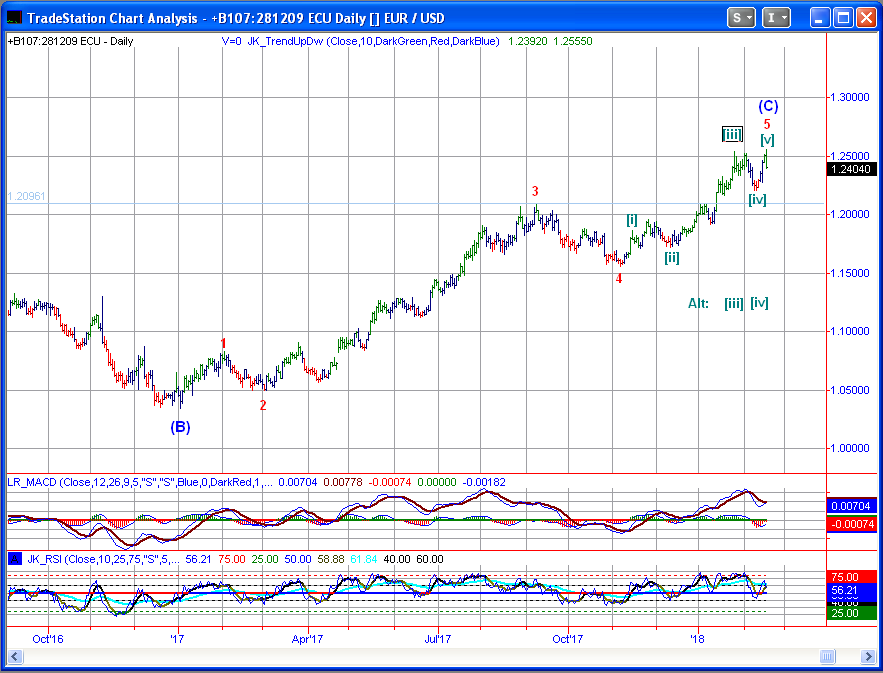Click the blue 'A' icon beside JK_RSI

pyautogui.click(x=15, y=559)
